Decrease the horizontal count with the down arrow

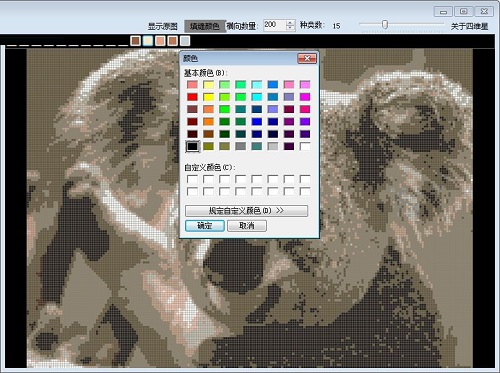pyautogui.click(x=290, y=28)
